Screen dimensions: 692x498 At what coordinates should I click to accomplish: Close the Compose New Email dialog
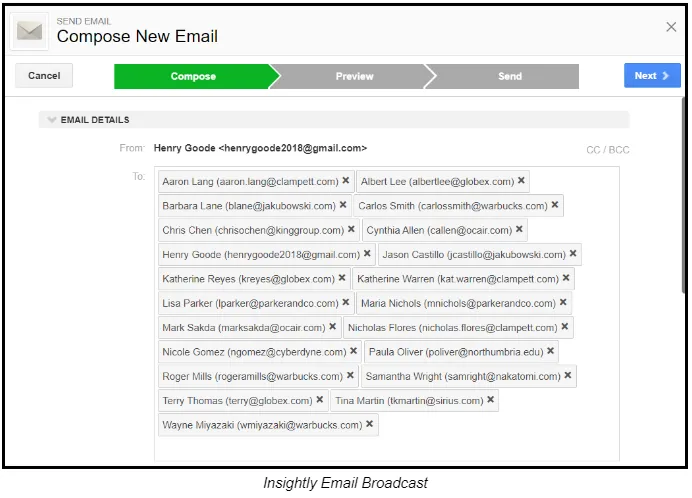pyautogui.click(x=671, y=27)
